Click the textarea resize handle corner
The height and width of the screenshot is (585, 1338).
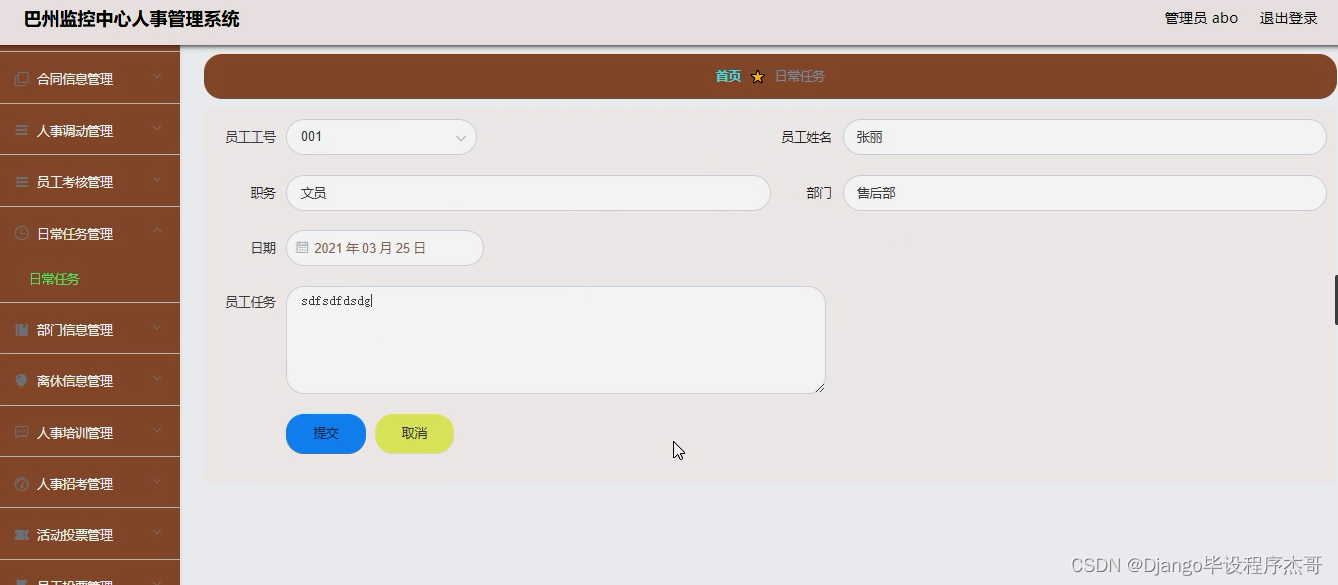point(819,387)
